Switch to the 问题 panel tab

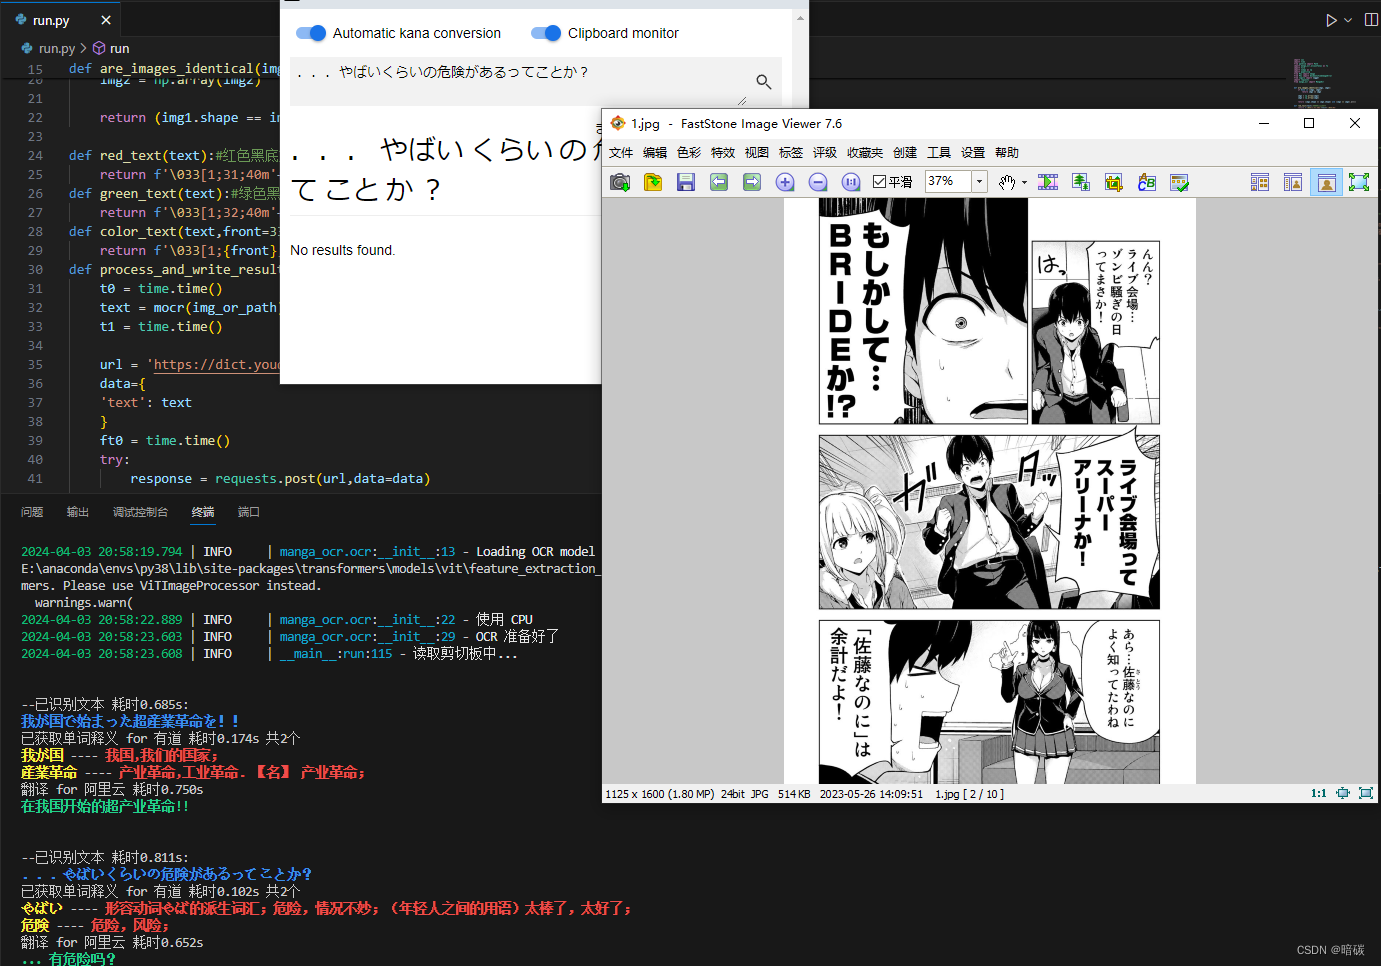[x=32, y=512]
